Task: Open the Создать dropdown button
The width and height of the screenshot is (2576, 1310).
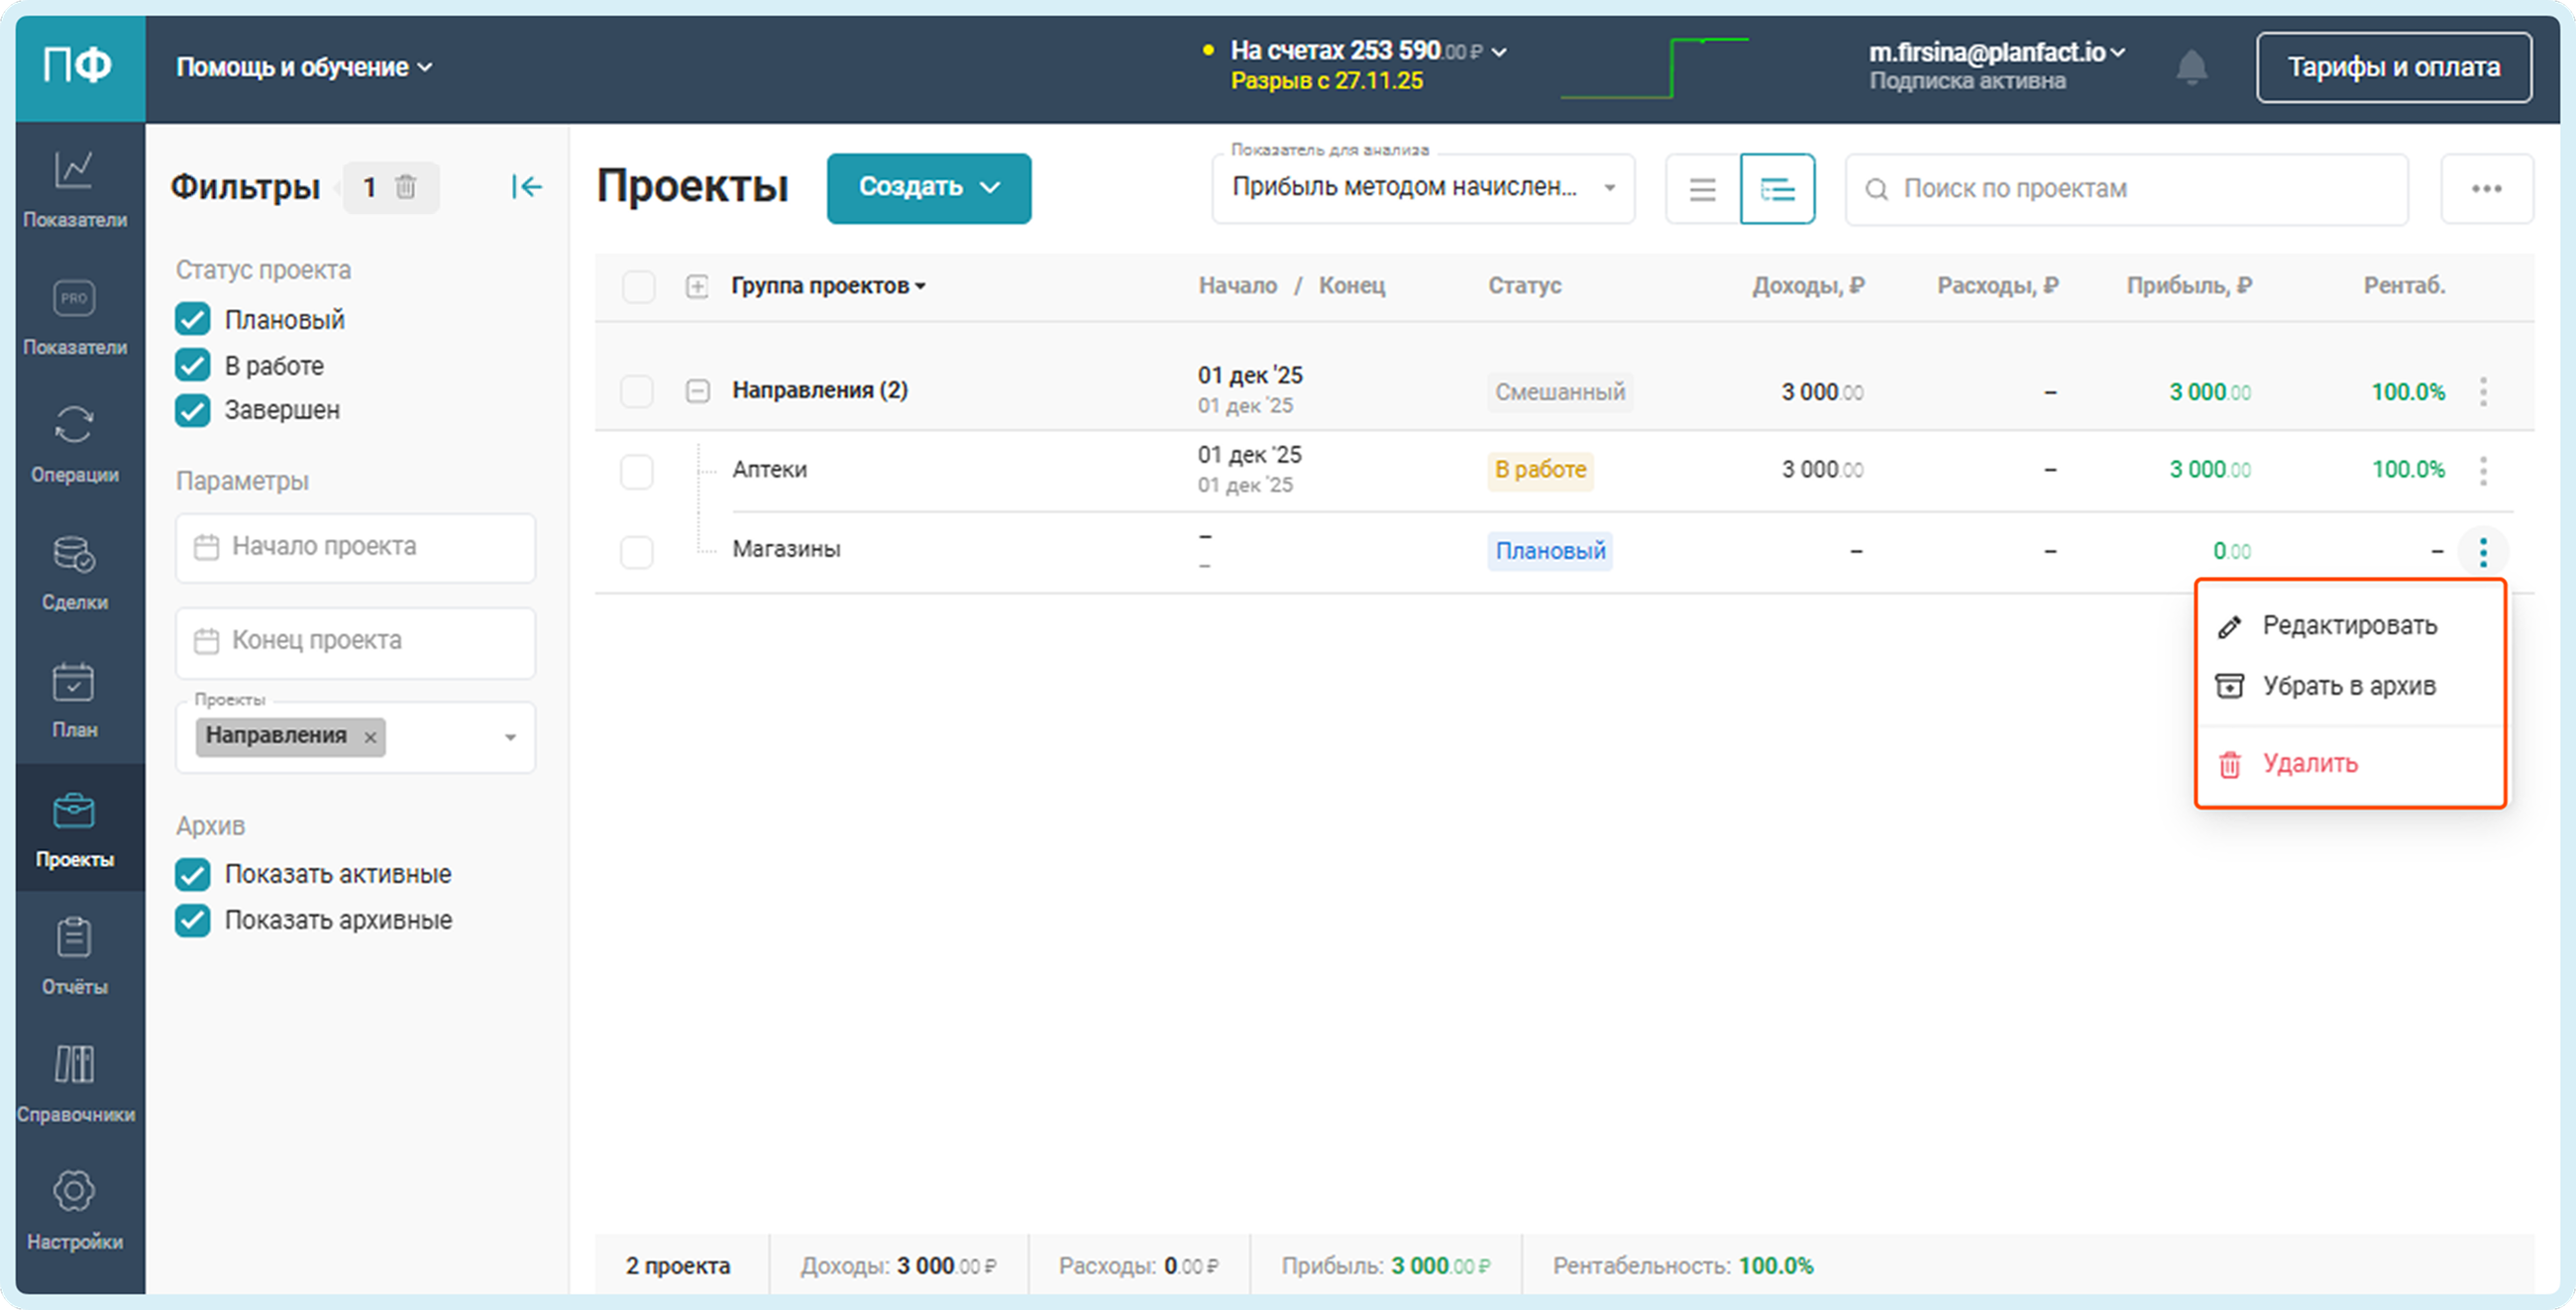Action: pyautogui.click(x=928, y=188)
